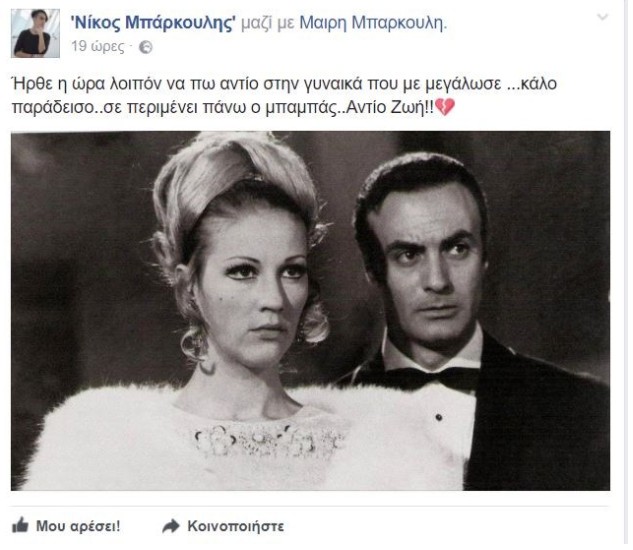Like the post via Μου αρέσει! label
The width and height of the screenshot is (633, 550).
coord(78,526)
